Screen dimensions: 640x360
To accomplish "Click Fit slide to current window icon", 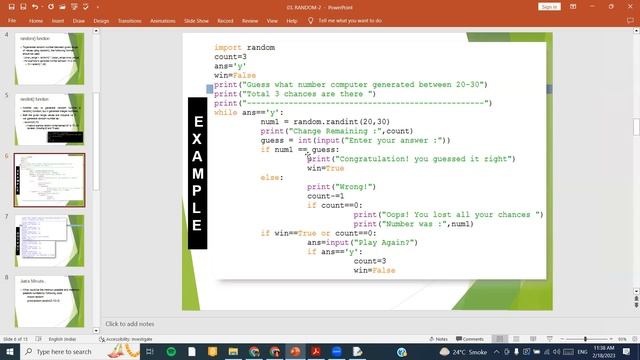I will click(x=635, y=339).
